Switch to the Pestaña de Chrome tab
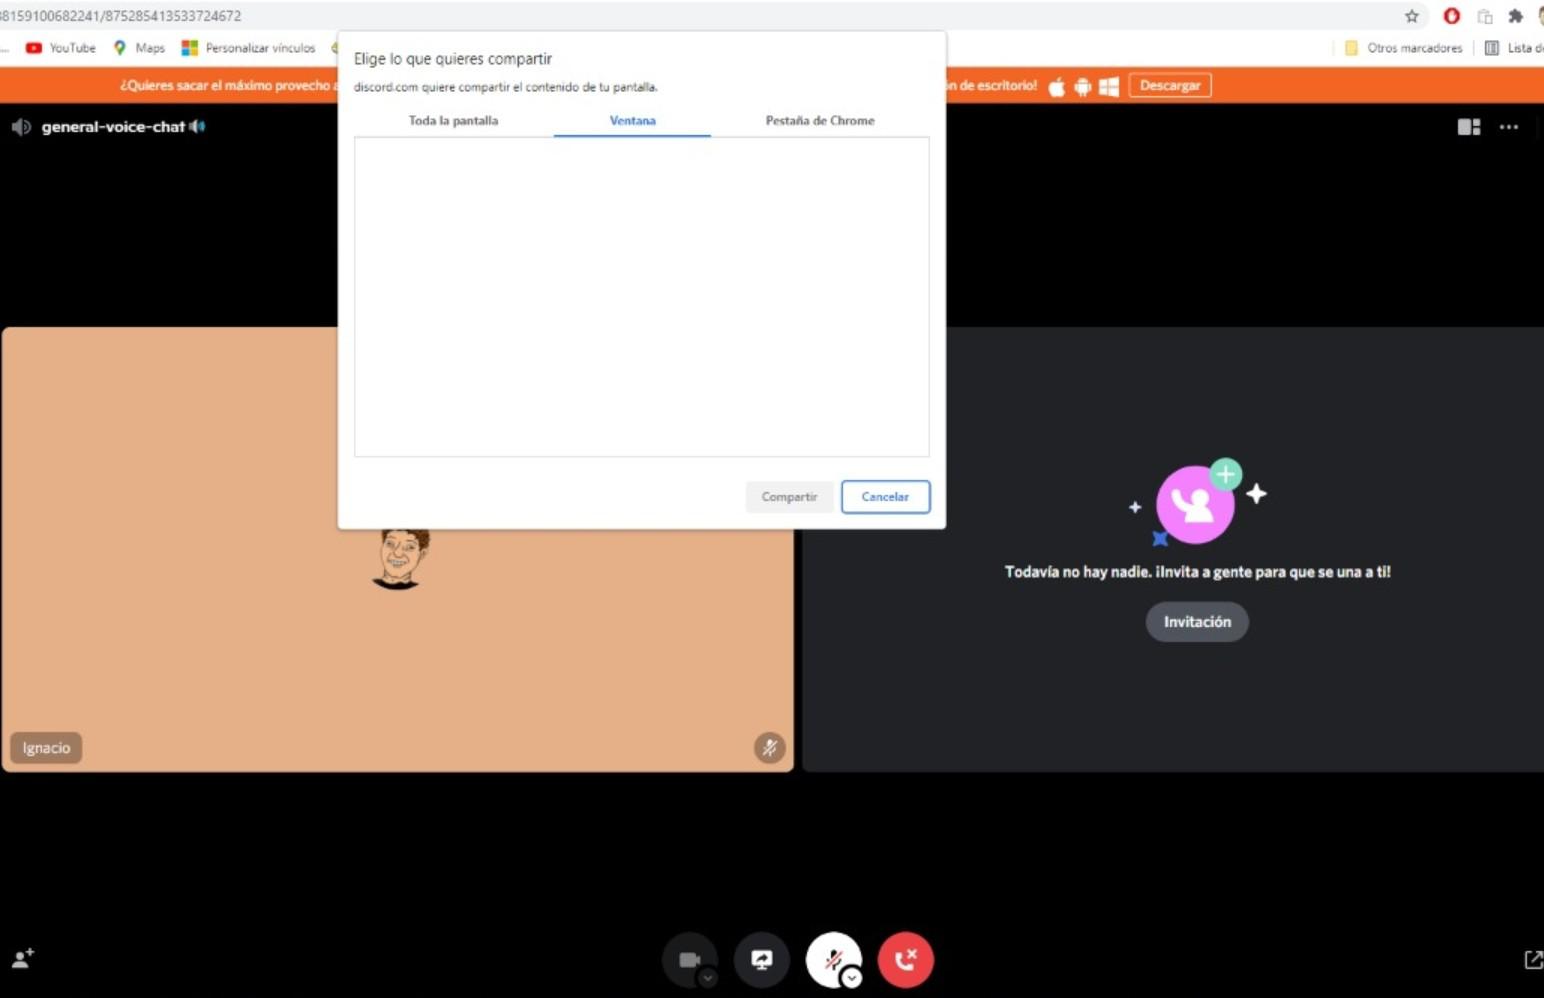1544x998 pixels. coord(819,120)
